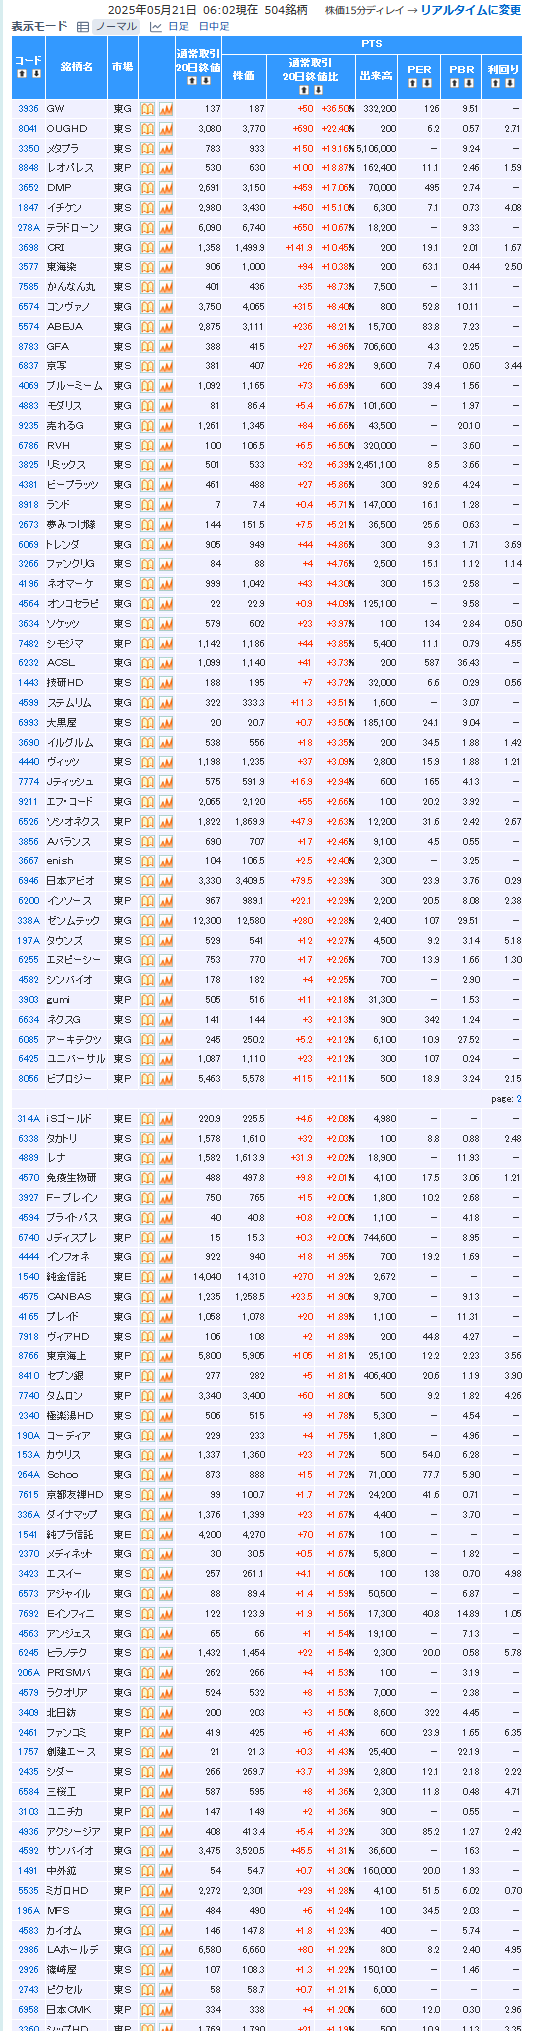Click the +36.50% value in GW row
The image size is (535, 2031).
pyautogui.click(x=337, y=108)
